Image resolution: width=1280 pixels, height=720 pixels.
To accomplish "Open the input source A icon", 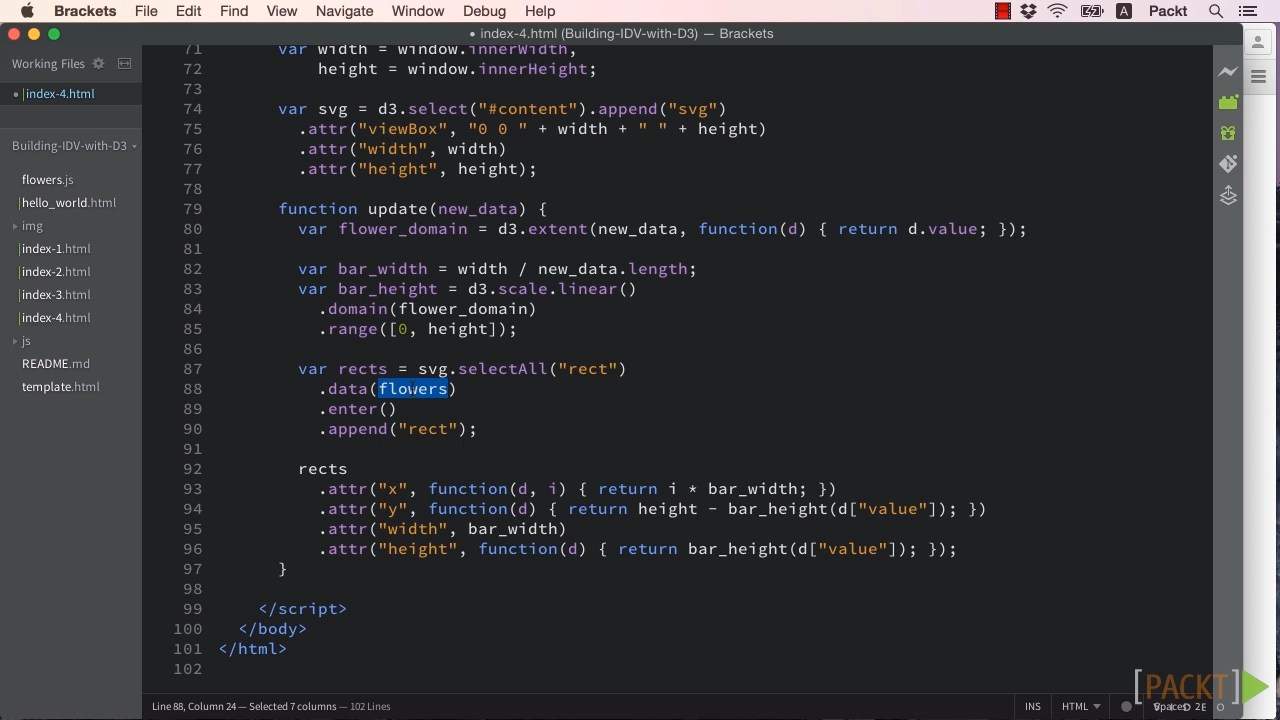I will [x=1124, y=11].
